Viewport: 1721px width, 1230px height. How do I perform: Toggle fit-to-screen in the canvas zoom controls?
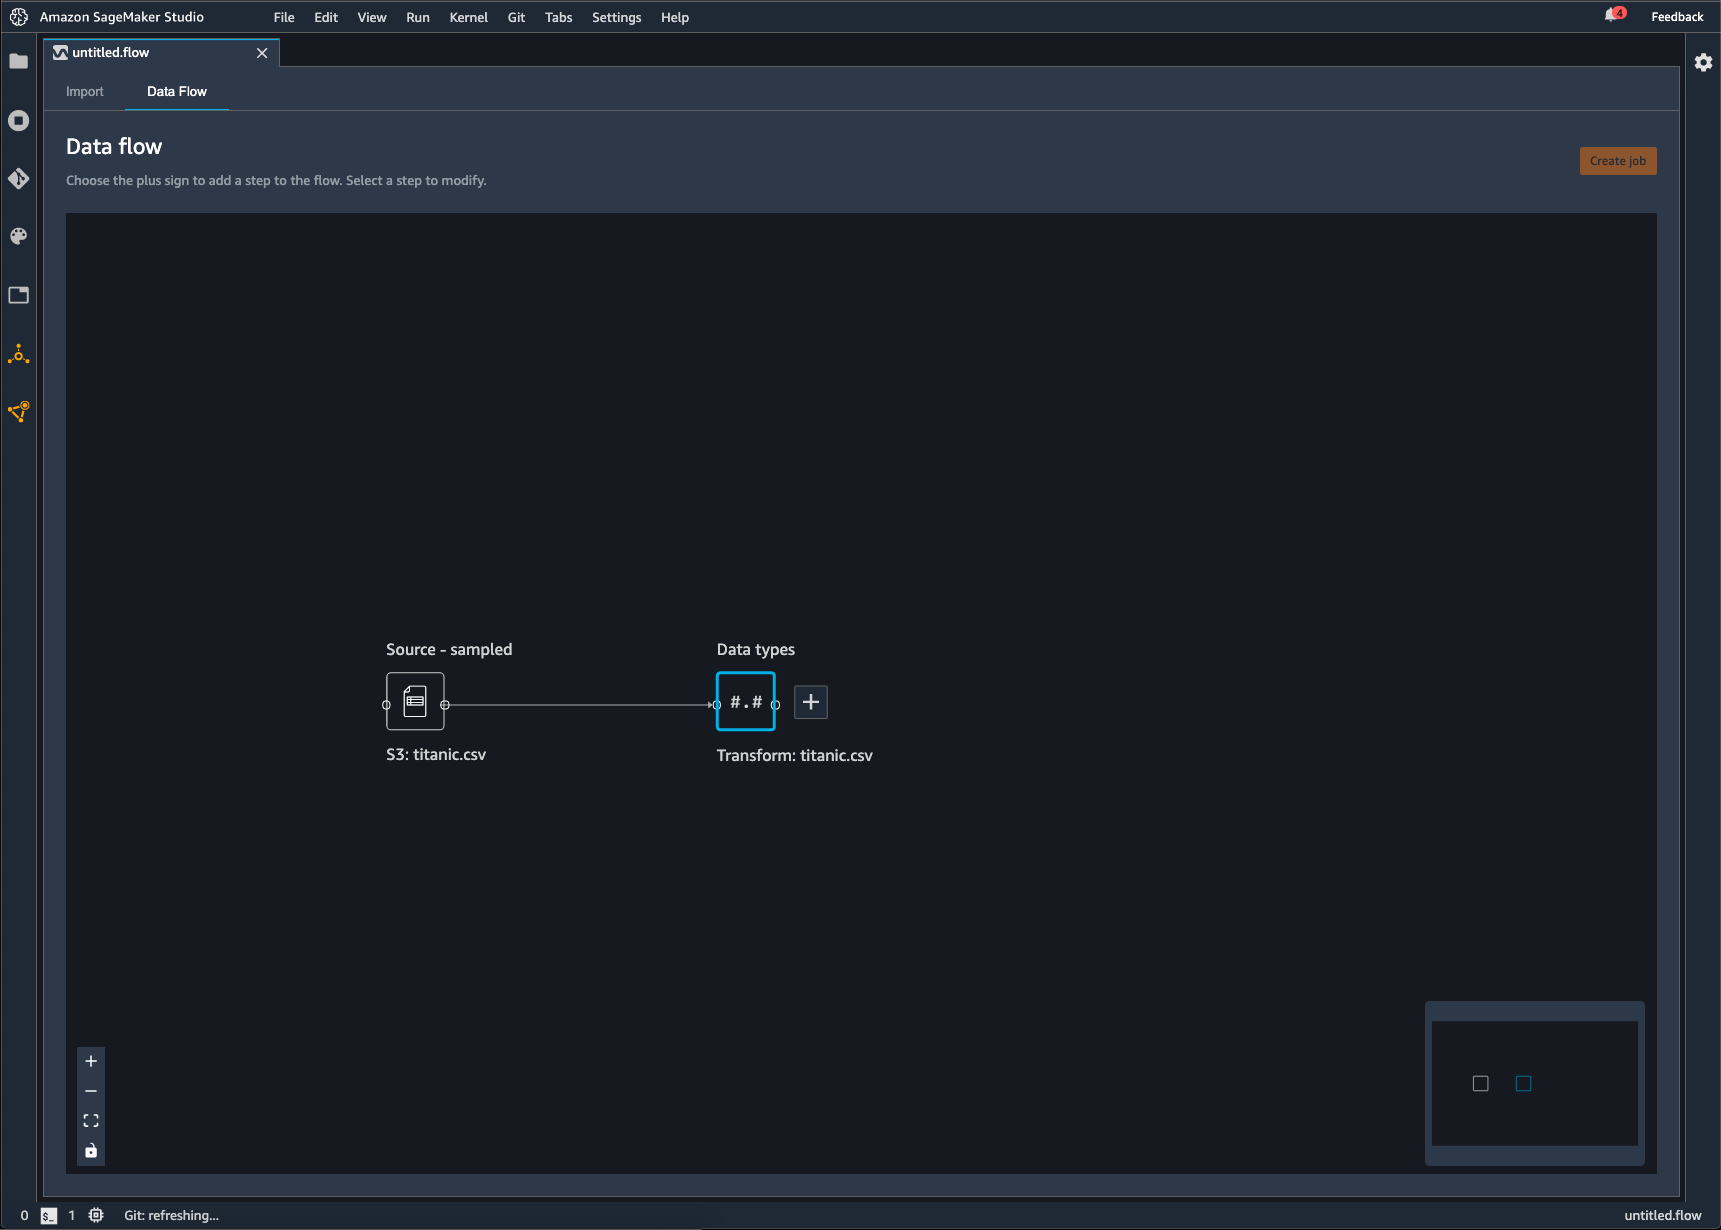[x=91, y=1121]
